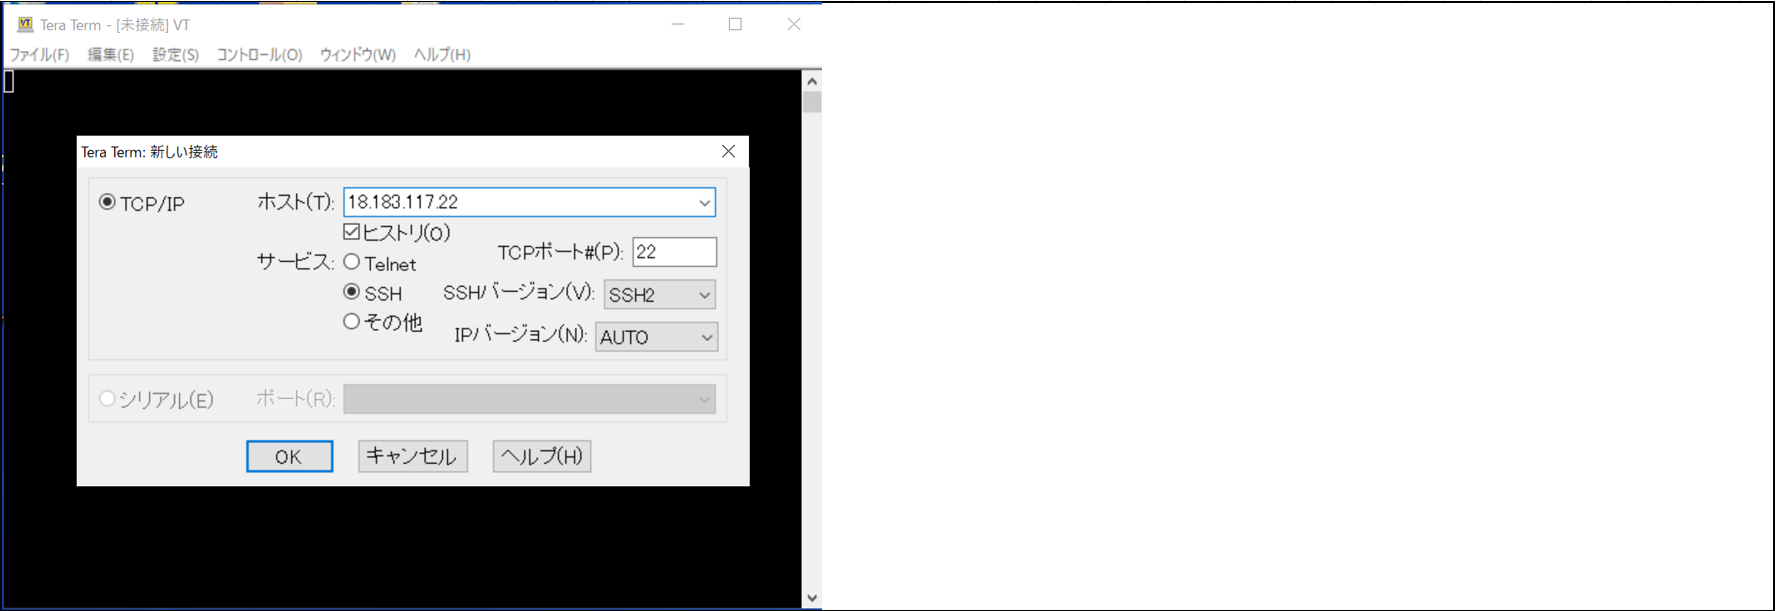
Task: Open the 編集(E) menu
Action: pos(111,55)
